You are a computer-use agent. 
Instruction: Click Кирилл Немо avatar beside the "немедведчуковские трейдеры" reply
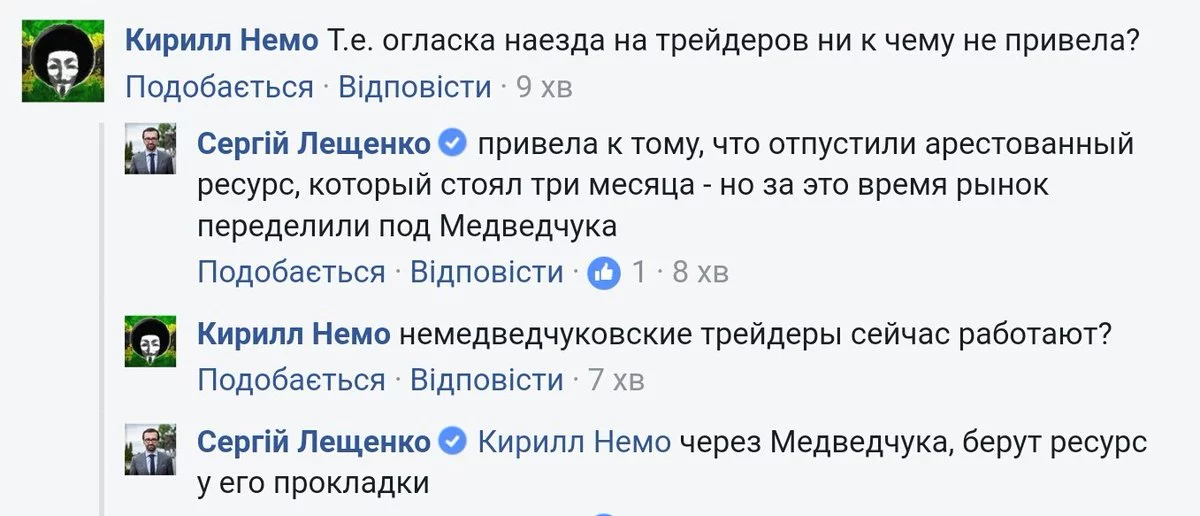pyautogui.click(x=150, y=341)
